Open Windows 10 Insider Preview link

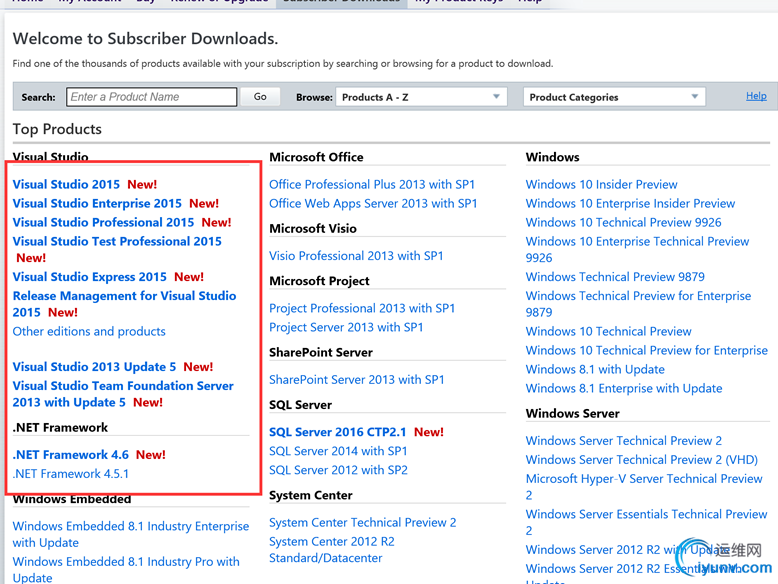pos(601,184)
